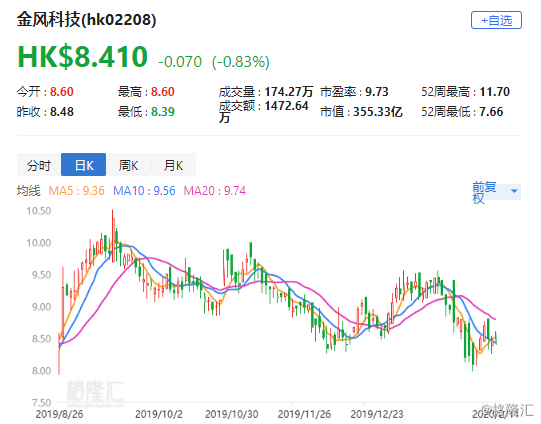This screenshot has width=541, height=424.
Task: Click the 9.50 y-axis label
Action: [41, 275]
